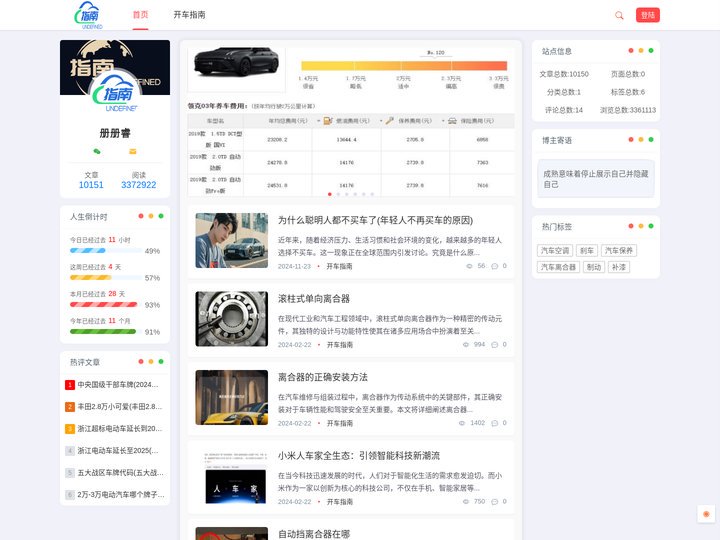Click comment icon of 离合器的正确安装方法 post
The height and width of the screenshot is (540, 720).
tap(495, 423)
